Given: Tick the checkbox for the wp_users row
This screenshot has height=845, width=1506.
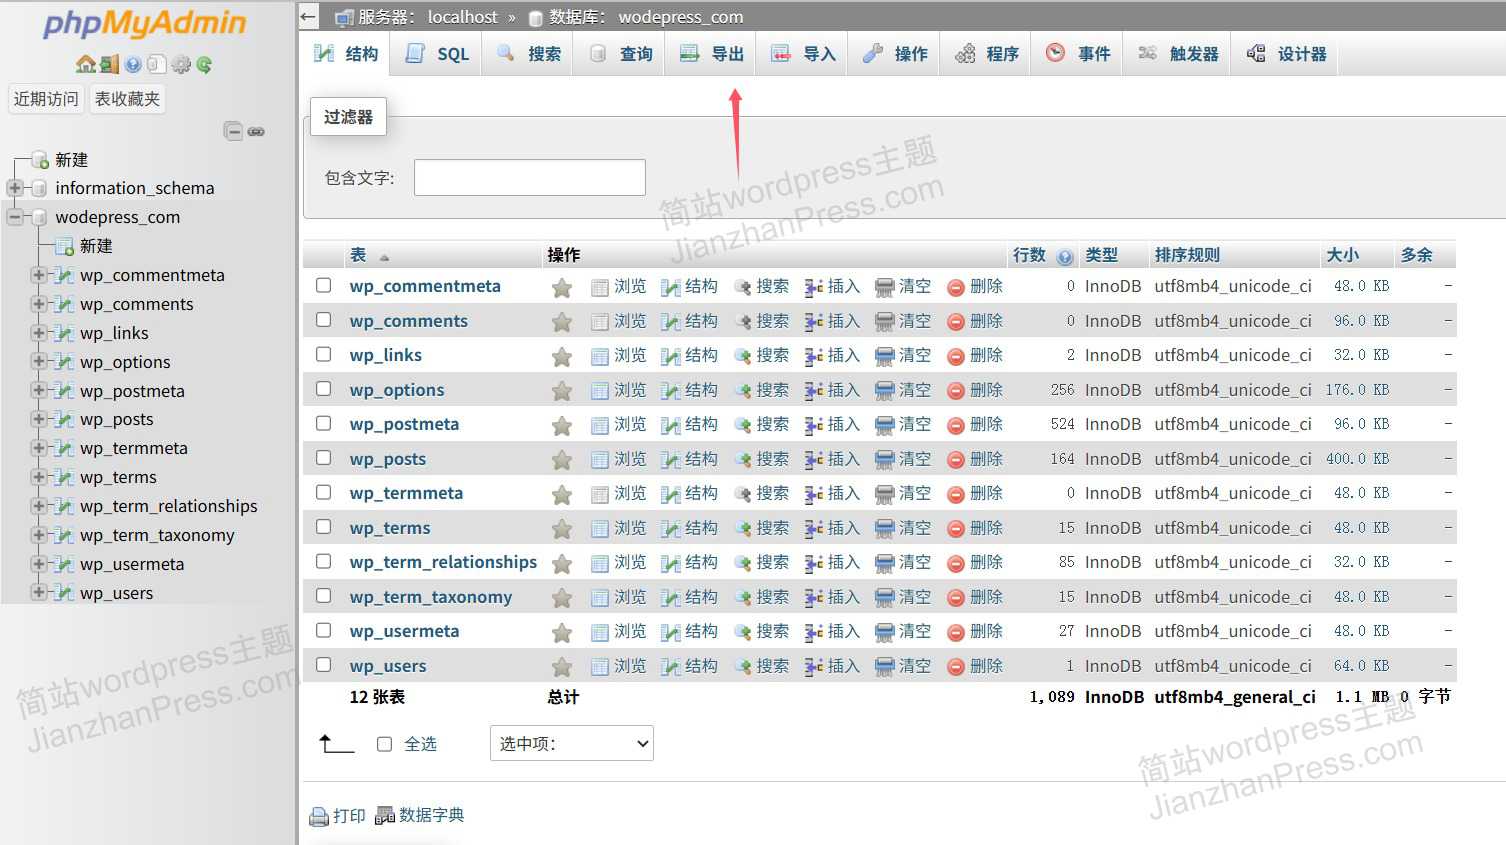Looking at the screenshot, I should [x=324, y=665].
